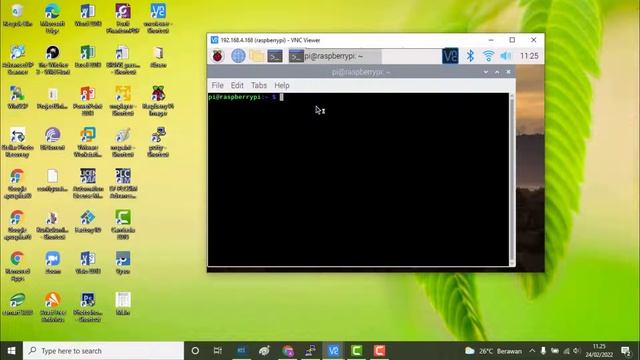Focus the terminal command prompt area

pyautogui.click(x=358, y=180)
